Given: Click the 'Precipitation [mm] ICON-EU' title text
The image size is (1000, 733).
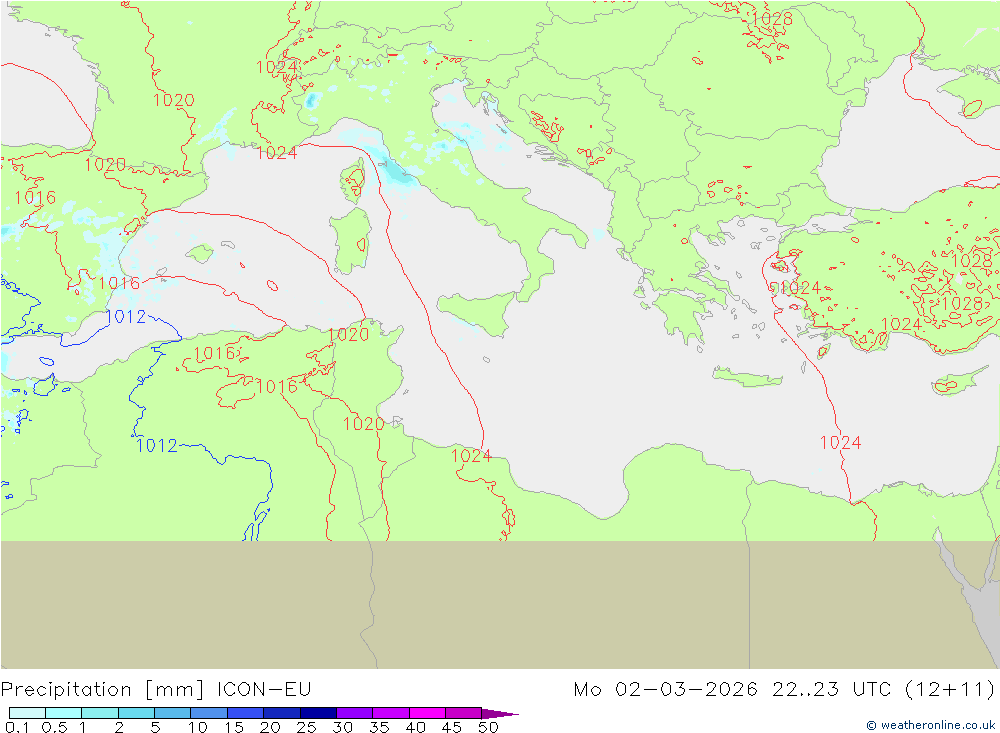Looking at the screenshot, I should pos(156,690).
